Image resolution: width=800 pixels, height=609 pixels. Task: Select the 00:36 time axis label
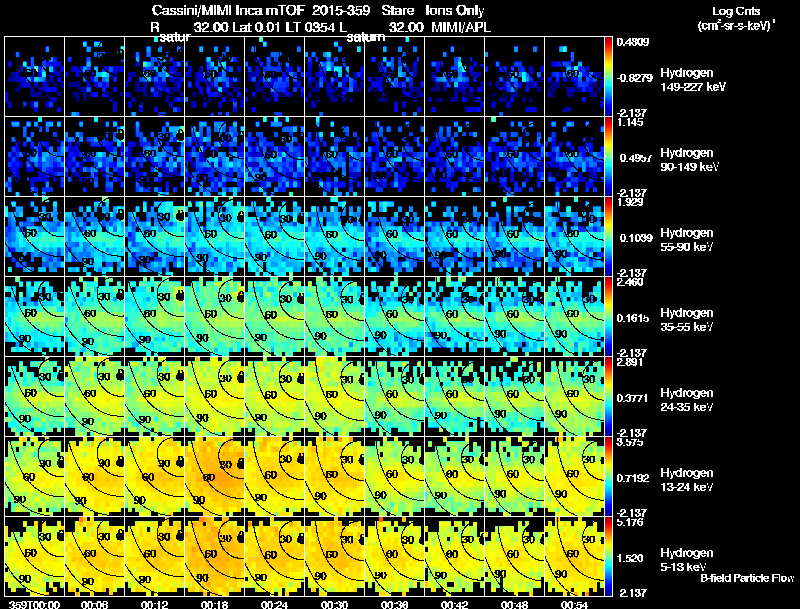click(x=394, y=604)
